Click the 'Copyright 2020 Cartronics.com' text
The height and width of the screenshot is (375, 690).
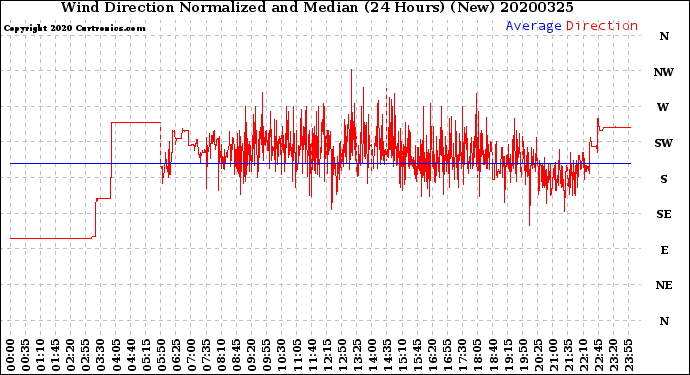(x=74, y=28)
